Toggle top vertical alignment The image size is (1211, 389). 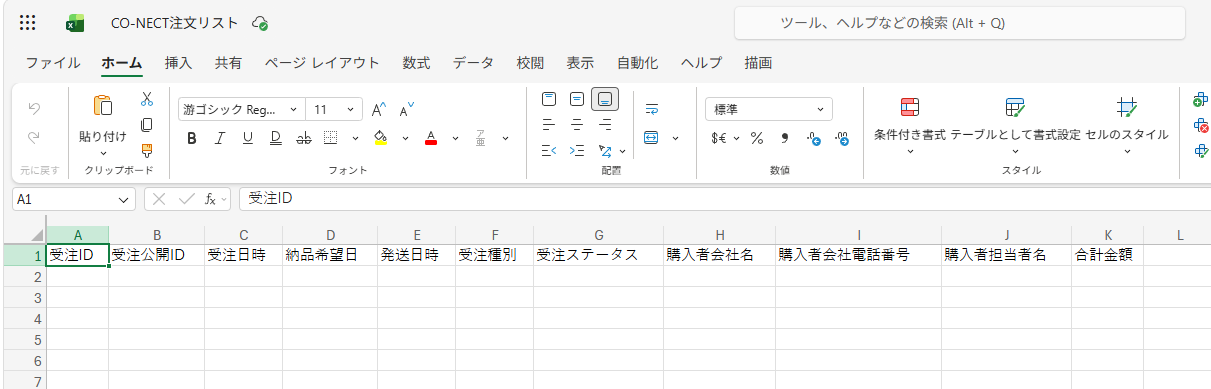click(x=548, y=98)
